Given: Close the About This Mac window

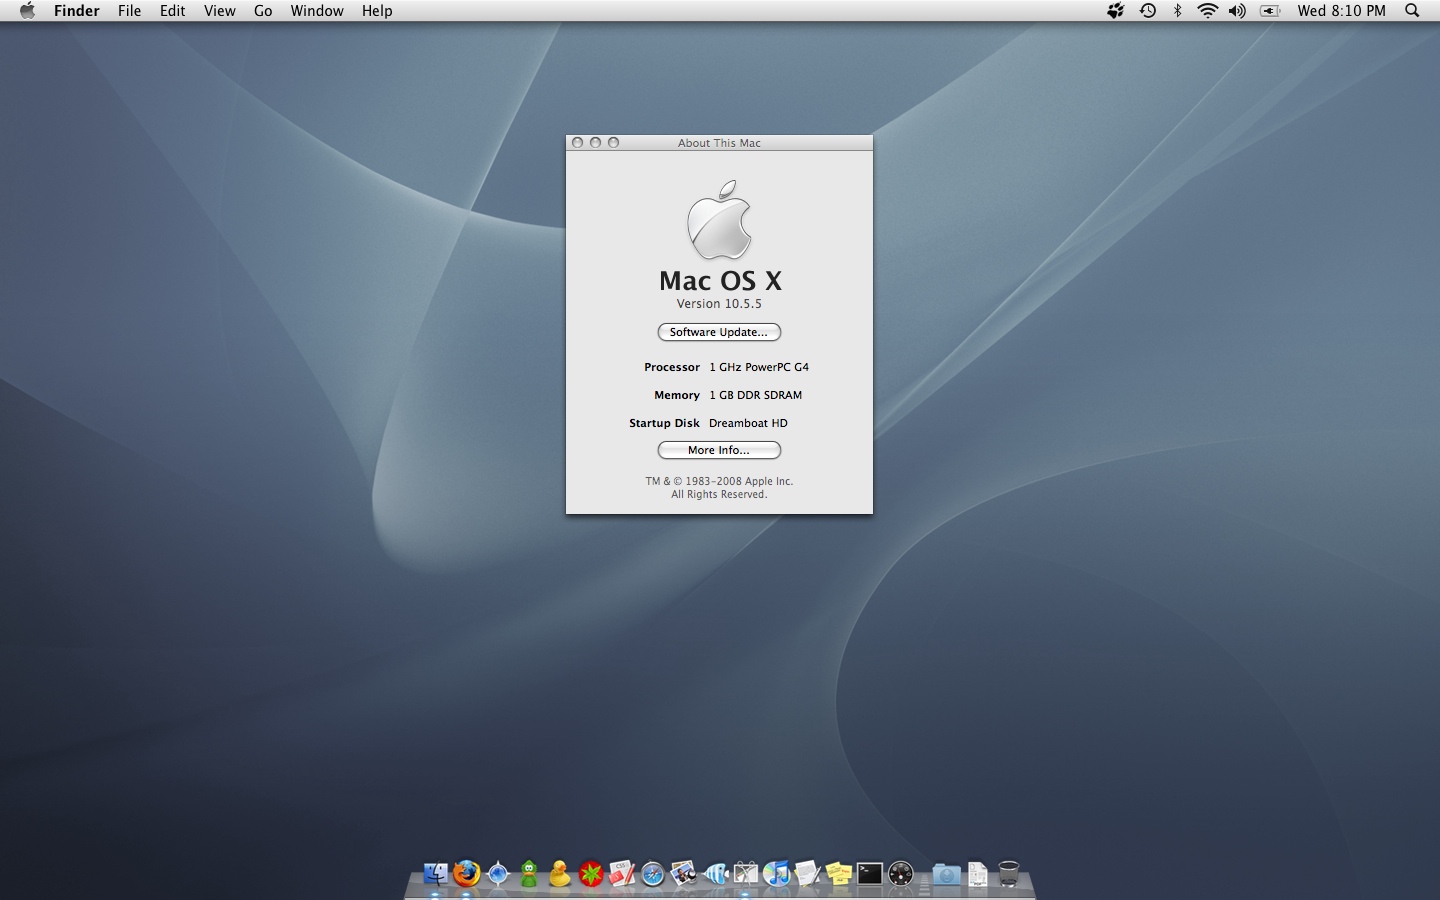Looking at the screenshot, I should pos(578,143).
